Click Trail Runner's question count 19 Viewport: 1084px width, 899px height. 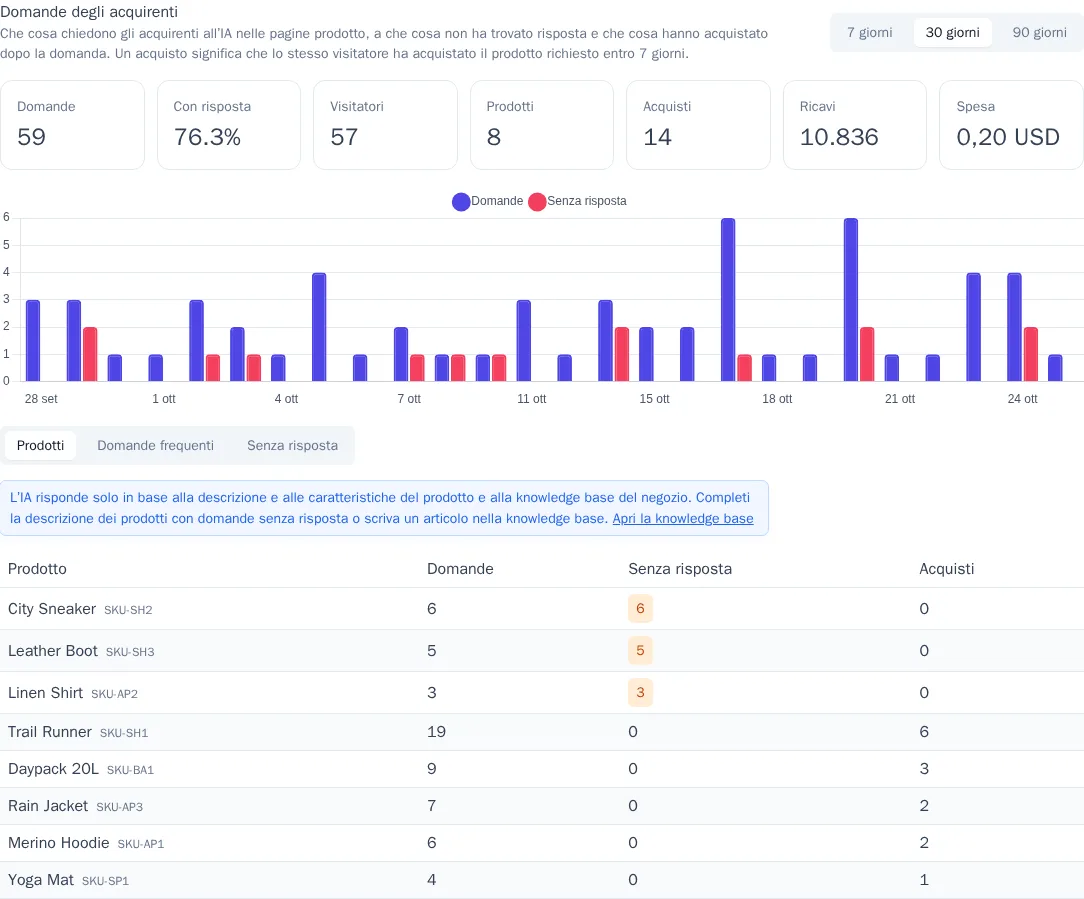[436, 732]
